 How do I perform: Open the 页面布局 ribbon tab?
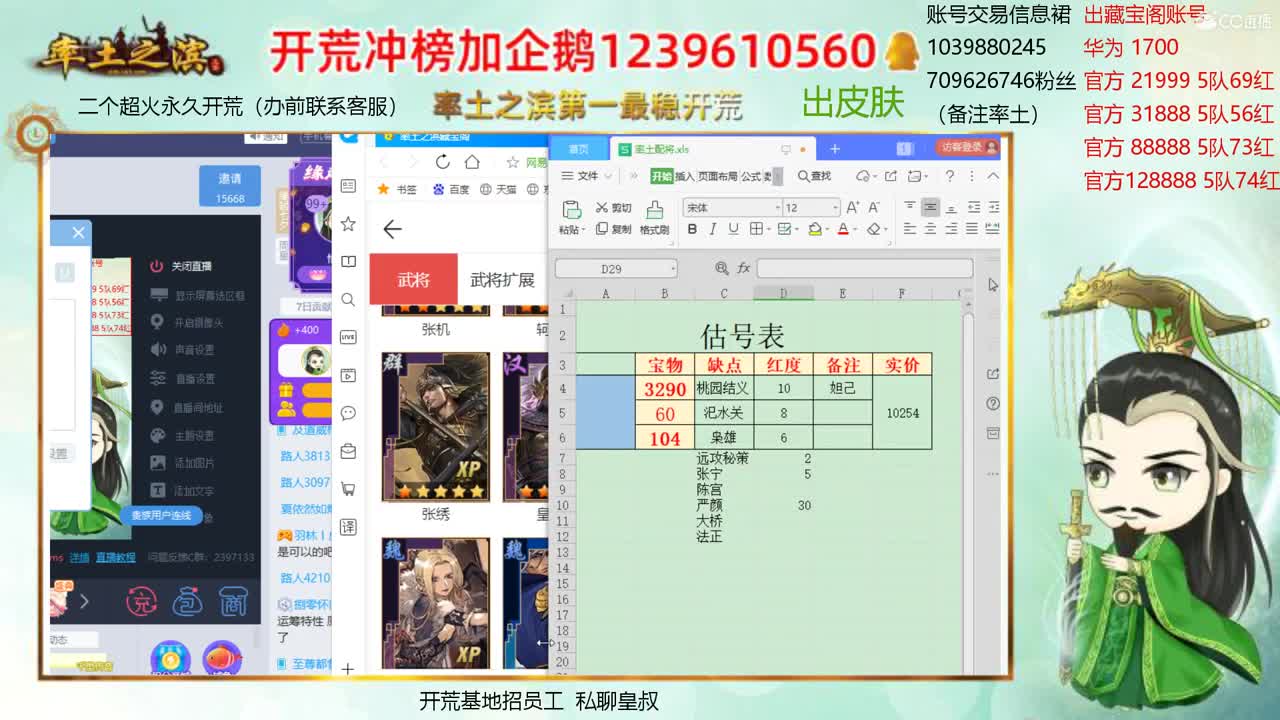(717, 176)
